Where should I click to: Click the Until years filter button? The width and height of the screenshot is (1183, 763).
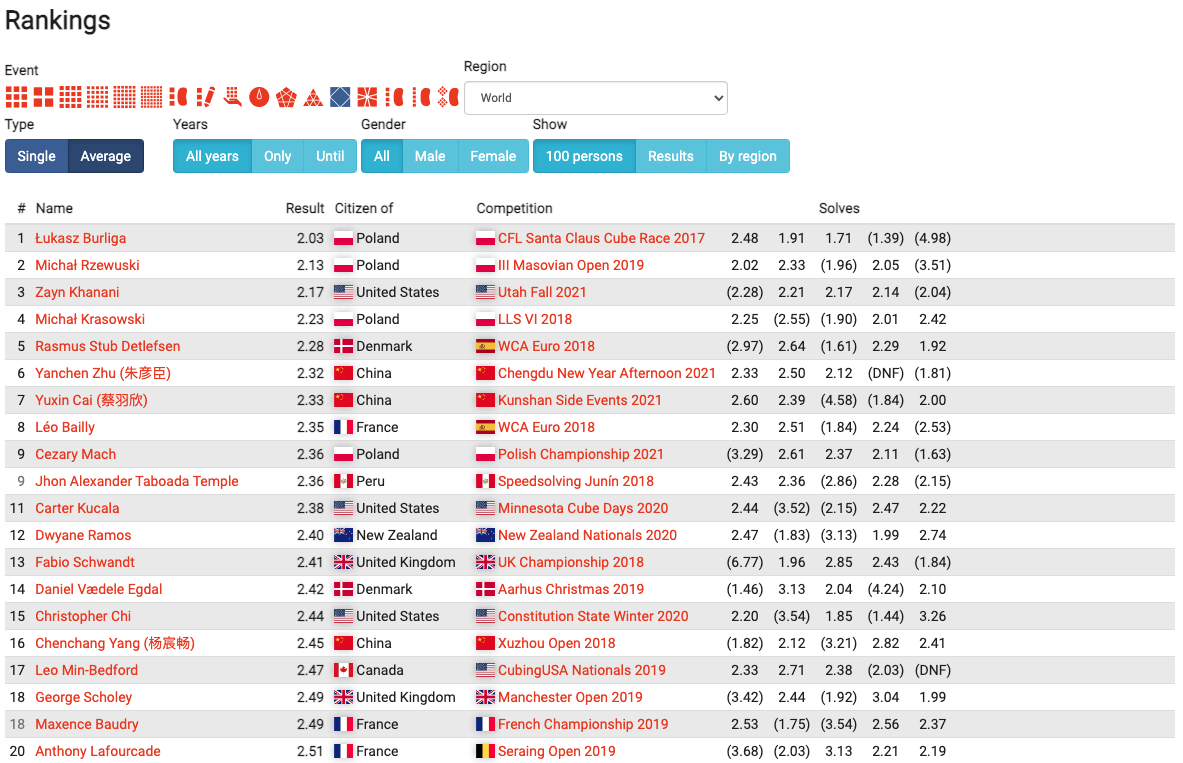click(330, 156)
